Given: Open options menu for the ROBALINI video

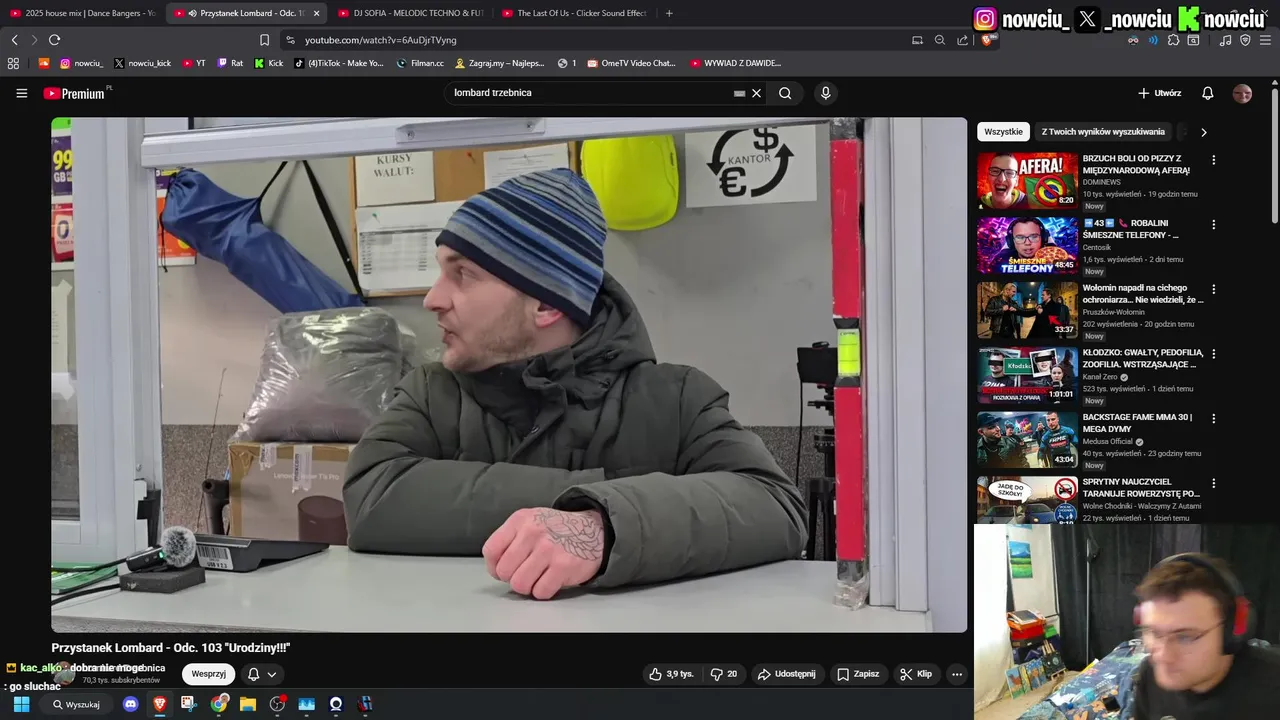Looking at the screenshot, I should (x=1213, y=225).
